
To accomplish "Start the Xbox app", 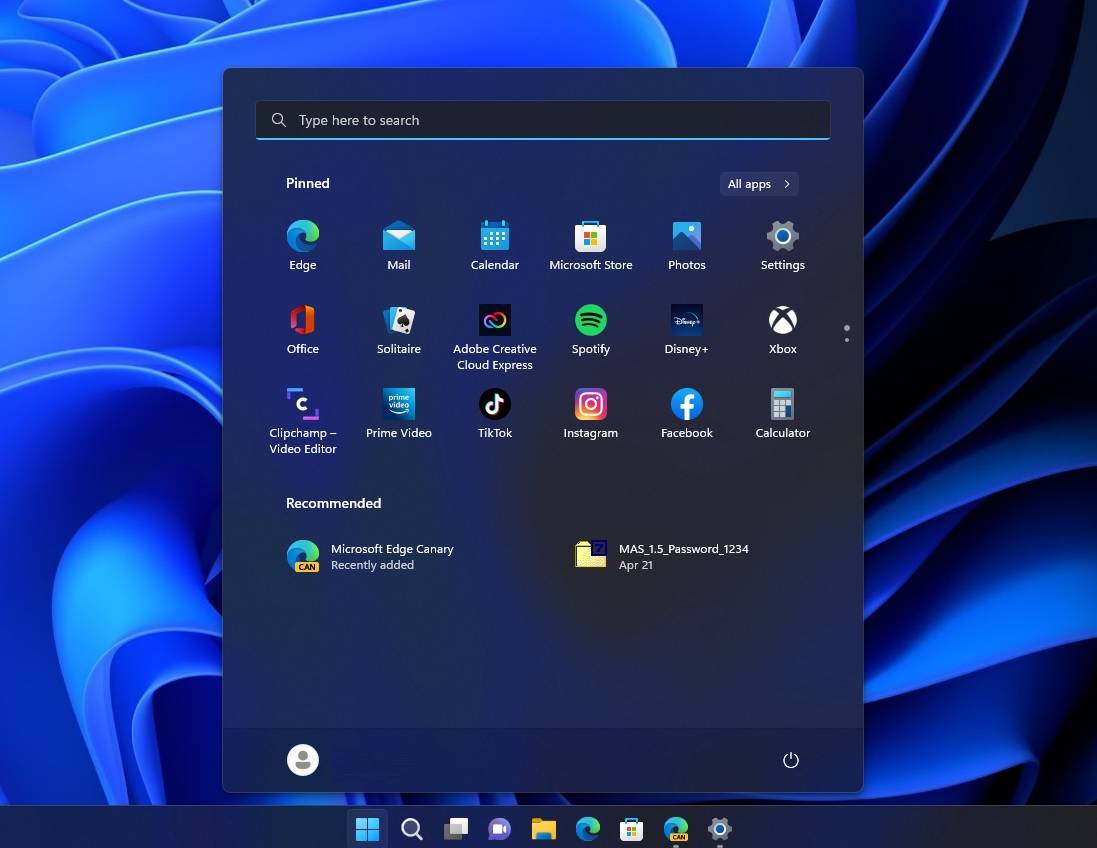I will tap(782, 320).
